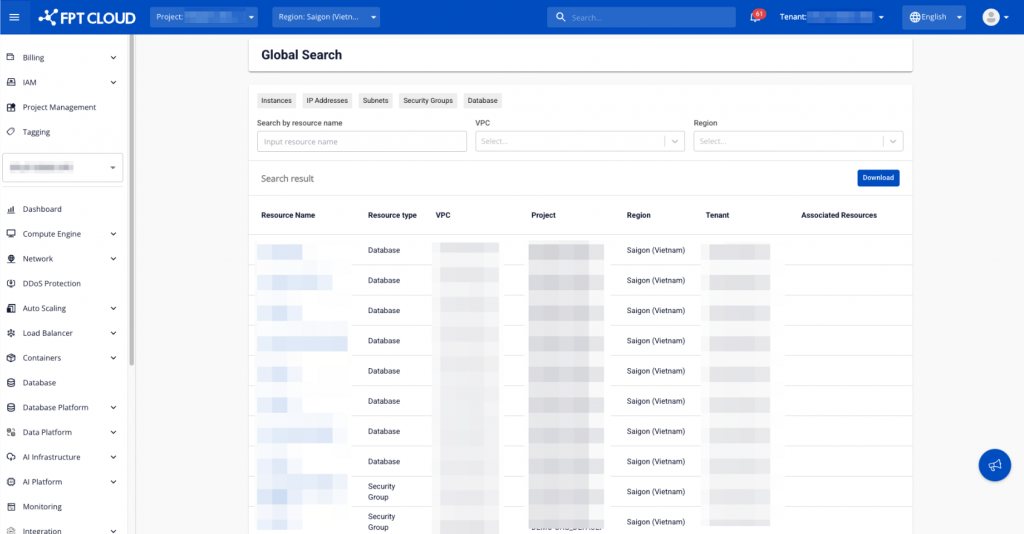Open the English language dropdown

pyautogui.click(x=933, y=17)
